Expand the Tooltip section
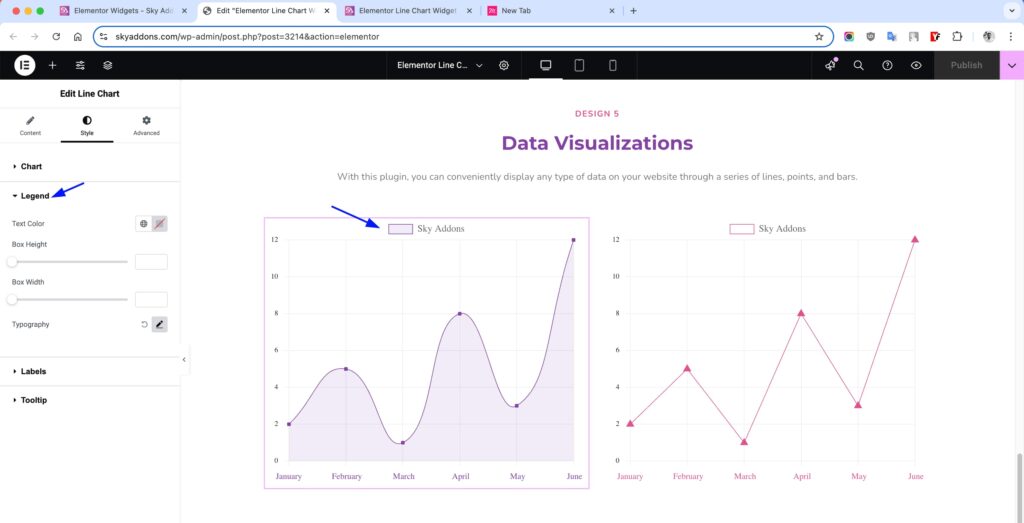Viewport: 1024px width, 523px height. click(90, 400)
